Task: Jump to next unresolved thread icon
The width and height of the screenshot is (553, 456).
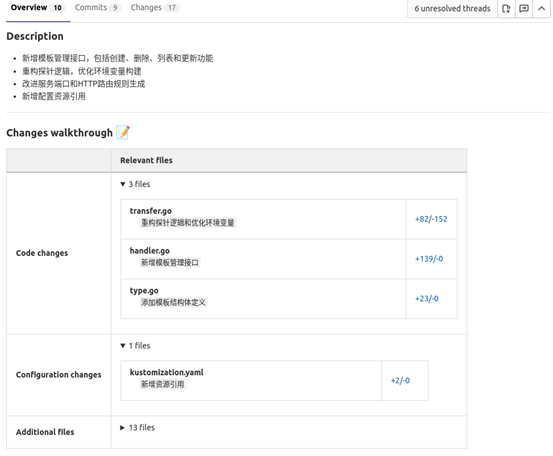Action: coord(506,8)
